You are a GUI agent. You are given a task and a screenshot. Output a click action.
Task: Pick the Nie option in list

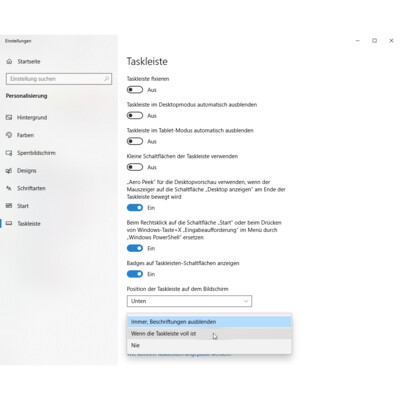pos(209,345)
